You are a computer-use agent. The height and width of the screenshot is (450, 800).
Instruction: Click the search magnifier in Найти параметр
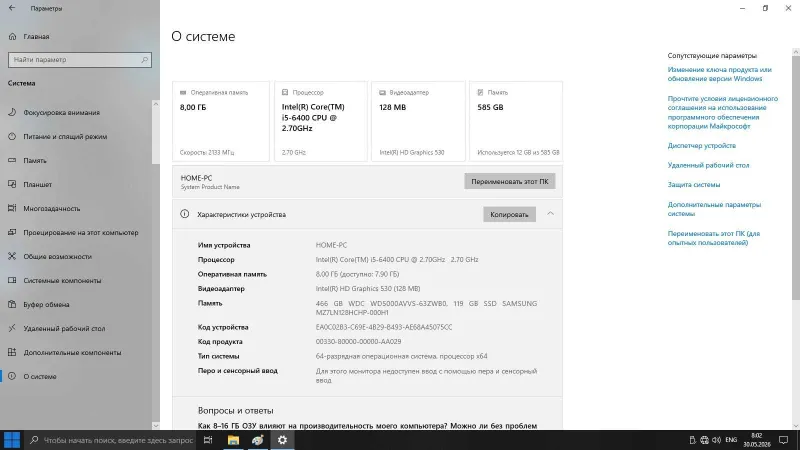click(x=144, y=60)
